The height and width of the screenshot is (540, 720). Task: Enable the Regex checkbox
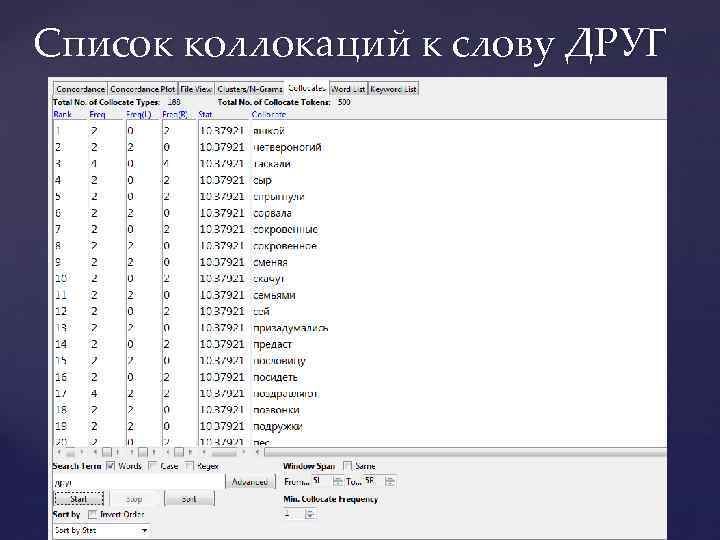click(x=189, y=466)
